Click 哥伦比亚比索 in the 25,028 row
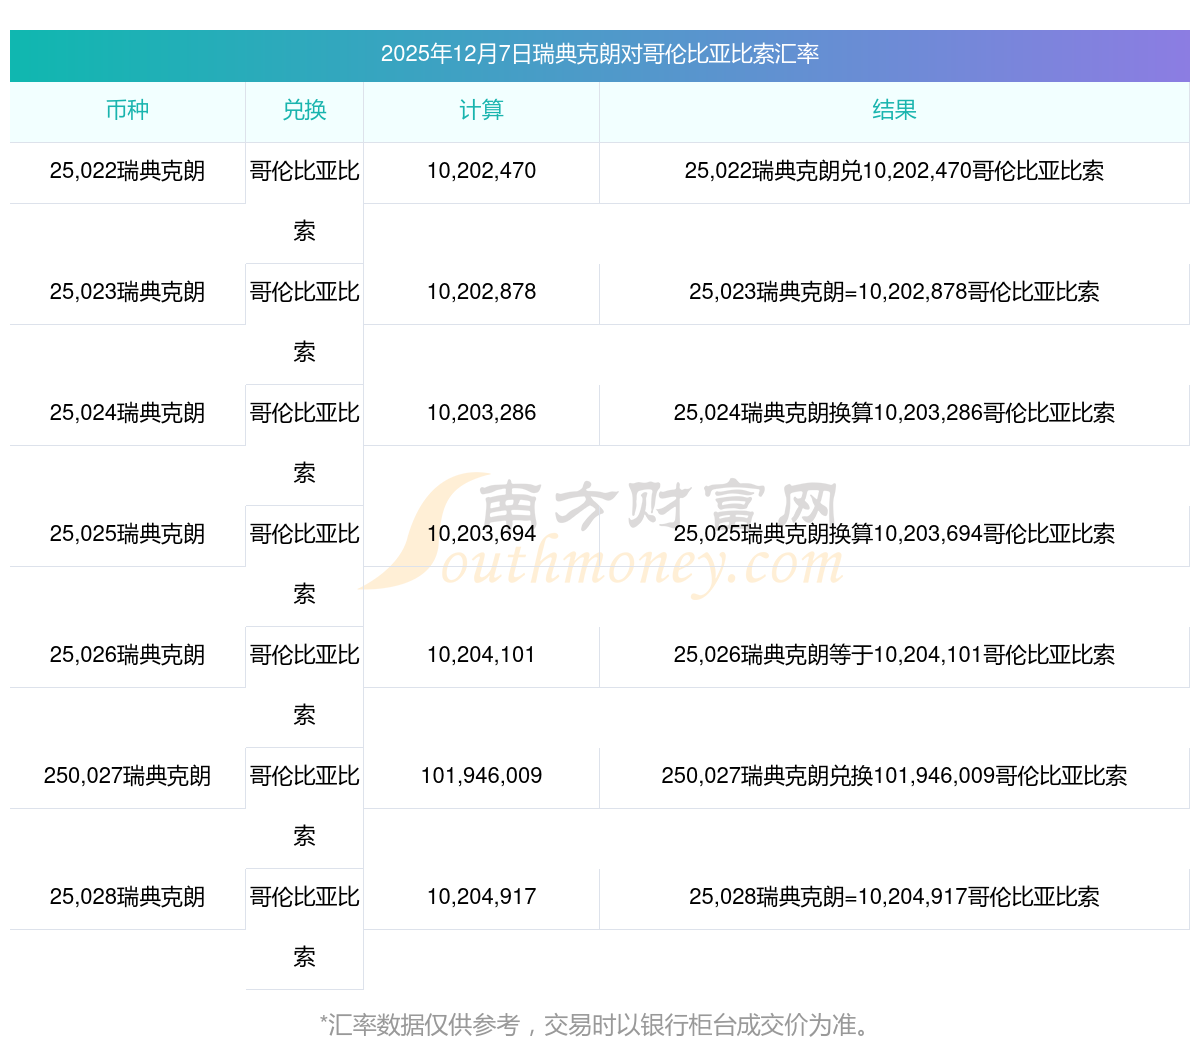Image resolution: width=1200 pixels, height=1056 pixels. [304, 926]
